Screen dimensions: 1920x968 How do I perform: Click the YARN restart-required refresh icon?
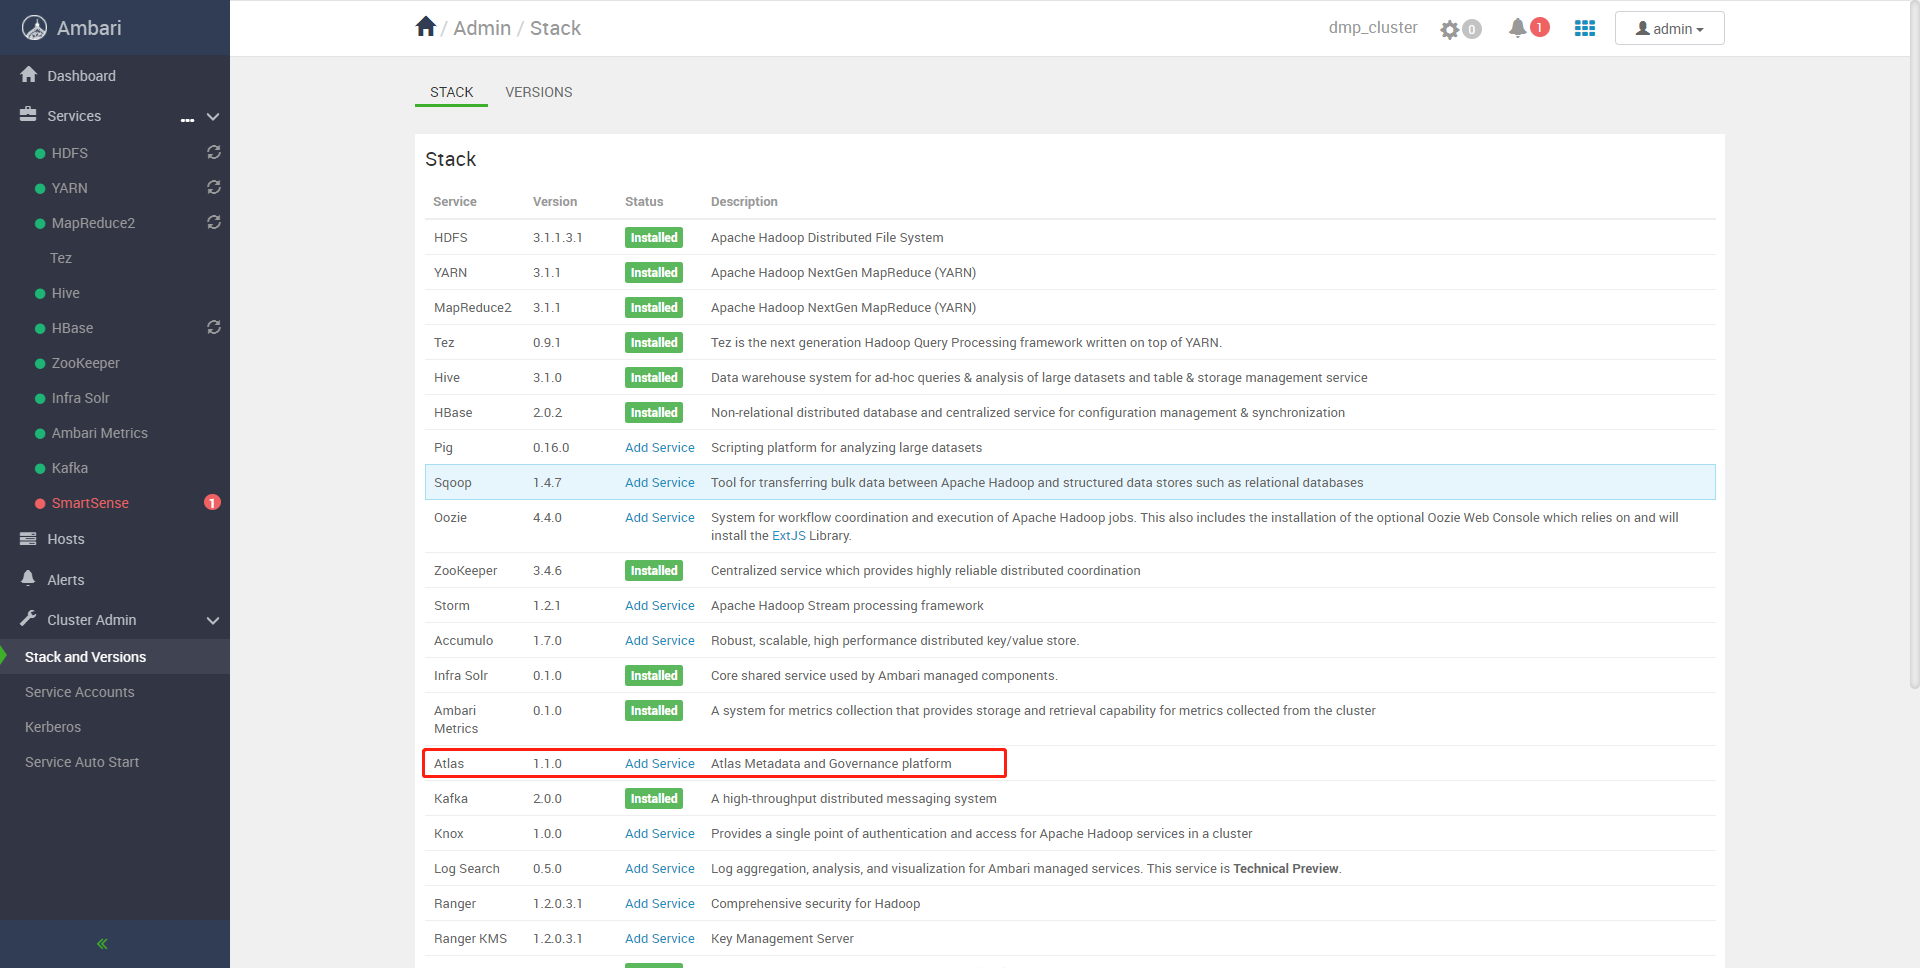click(x=214, y=187)
